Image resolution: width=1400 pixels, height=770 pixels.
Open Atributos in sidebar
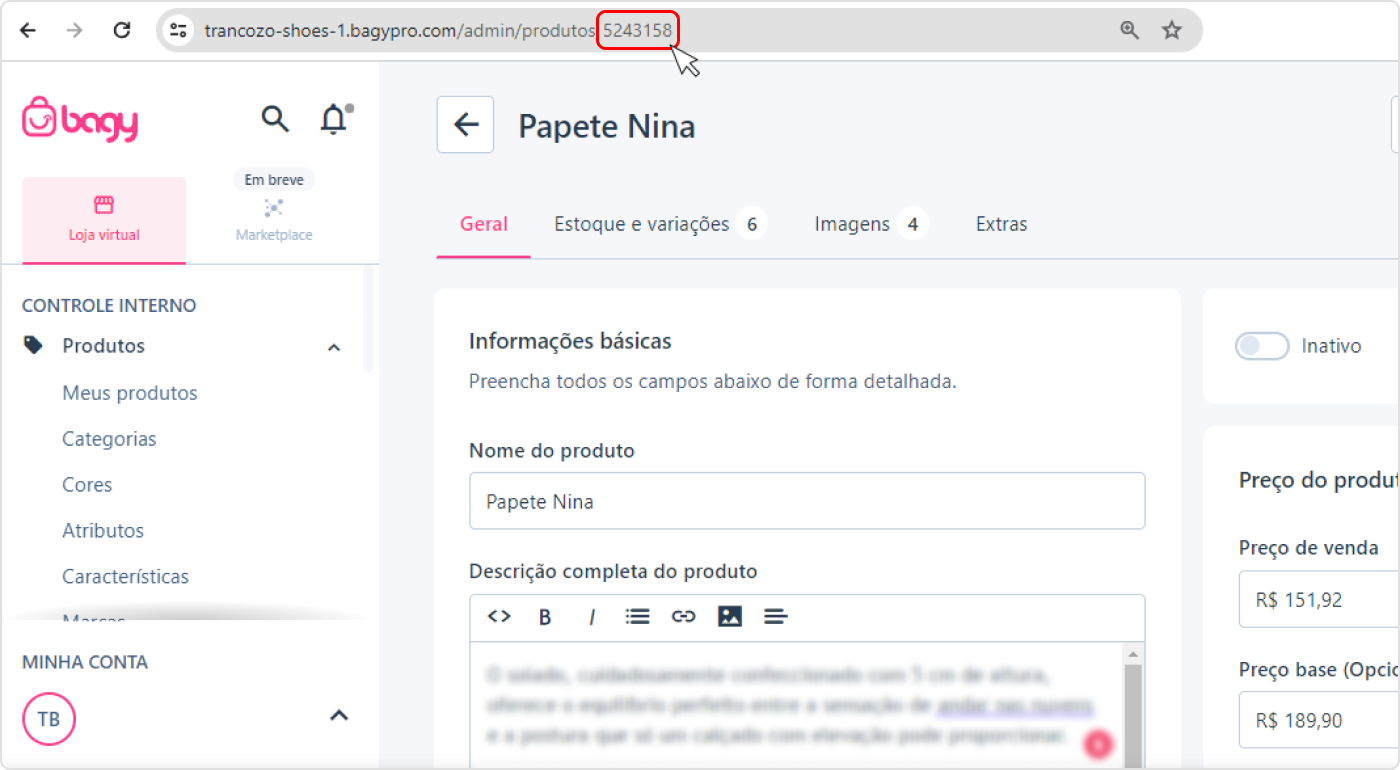pyautogui.click(x=103, y=531)
